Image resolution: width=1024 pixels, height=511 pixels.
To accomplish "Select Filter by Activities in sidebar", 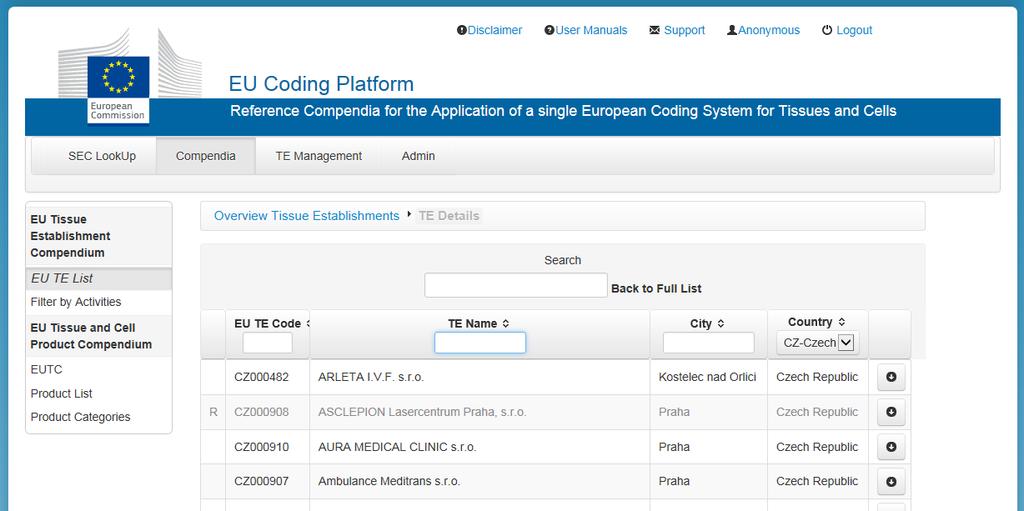I will 76,302.
